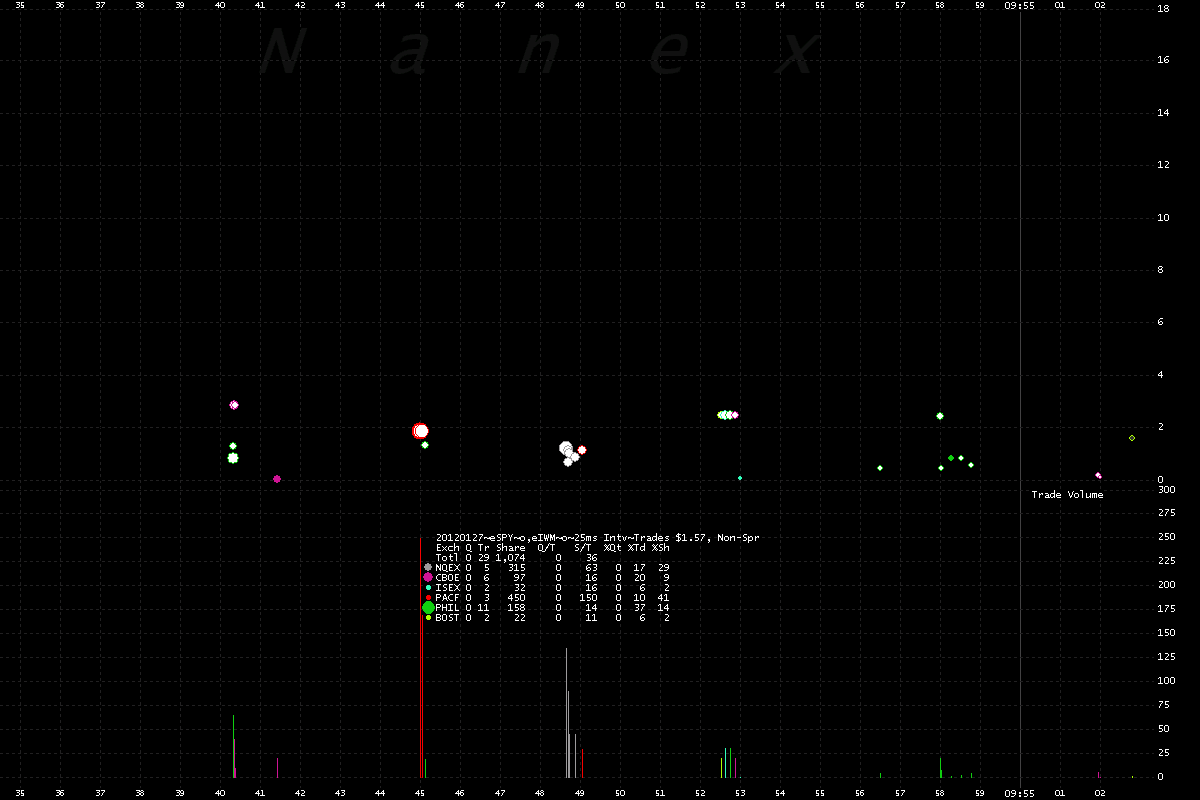Click the gray NQEX legend marker
The height and width of the screenshot is (800, 1200).
tap(428, 567)
